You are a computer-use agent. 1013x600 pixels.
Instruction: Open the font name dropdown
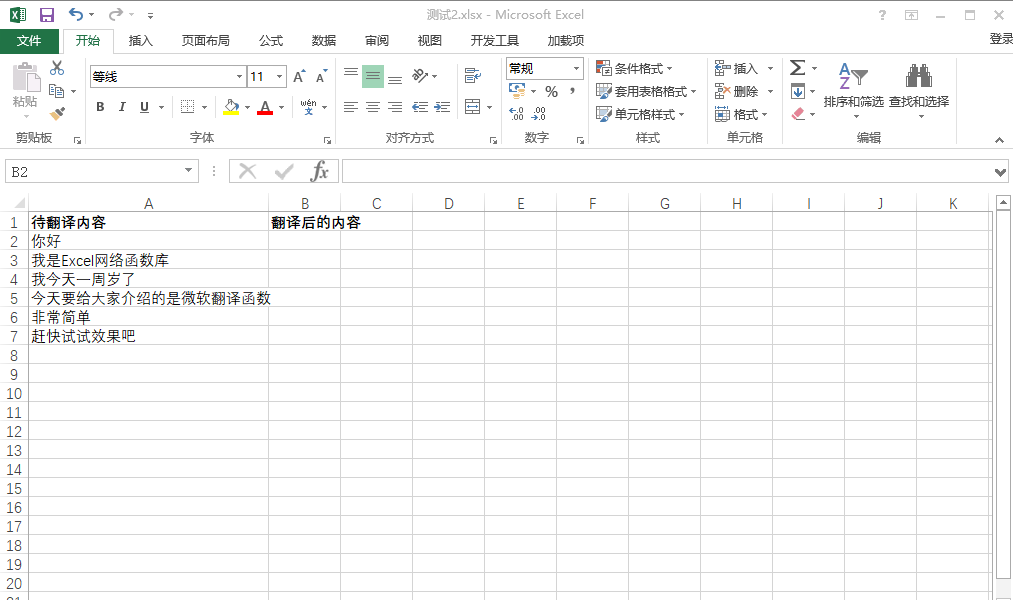[240, 77]
